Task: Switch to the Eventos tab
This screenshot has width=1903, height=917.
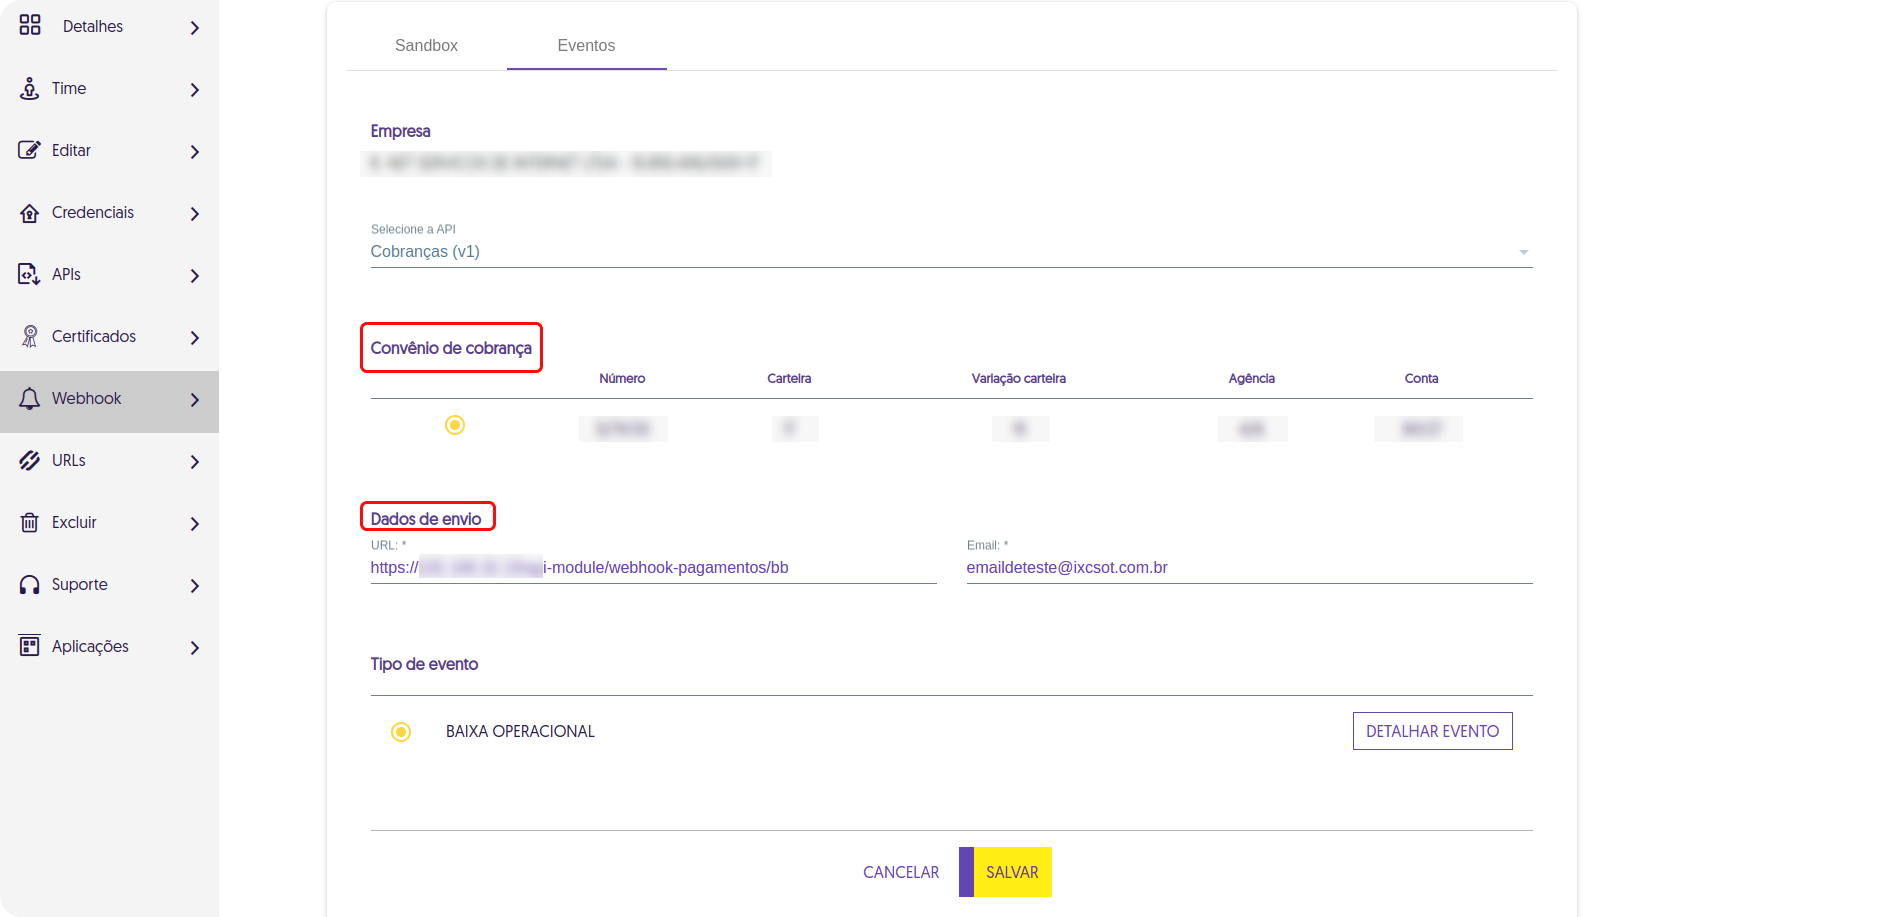Action: [x=586, y=46]
